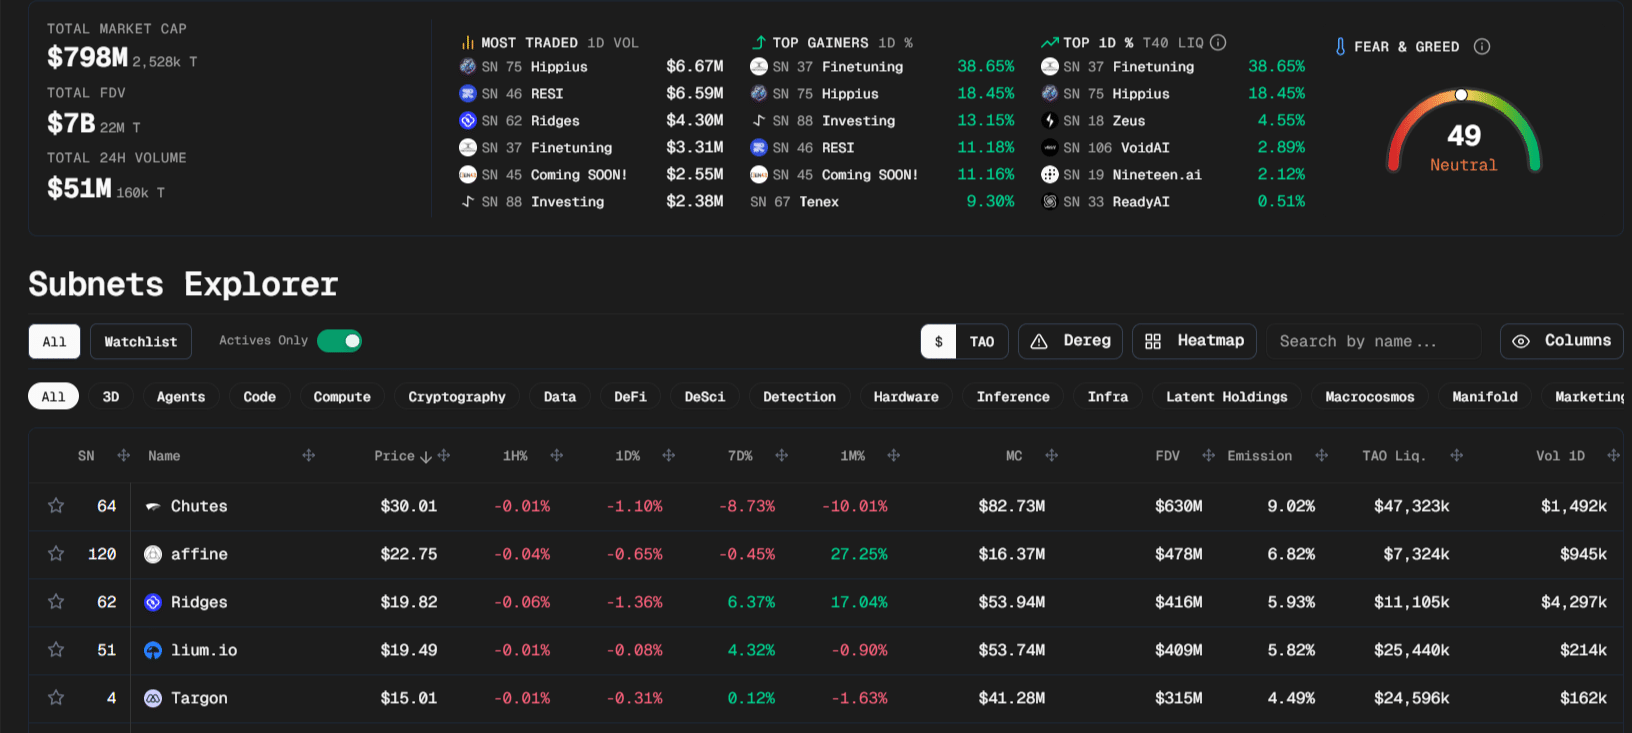Click the Dereg button

1070,341
